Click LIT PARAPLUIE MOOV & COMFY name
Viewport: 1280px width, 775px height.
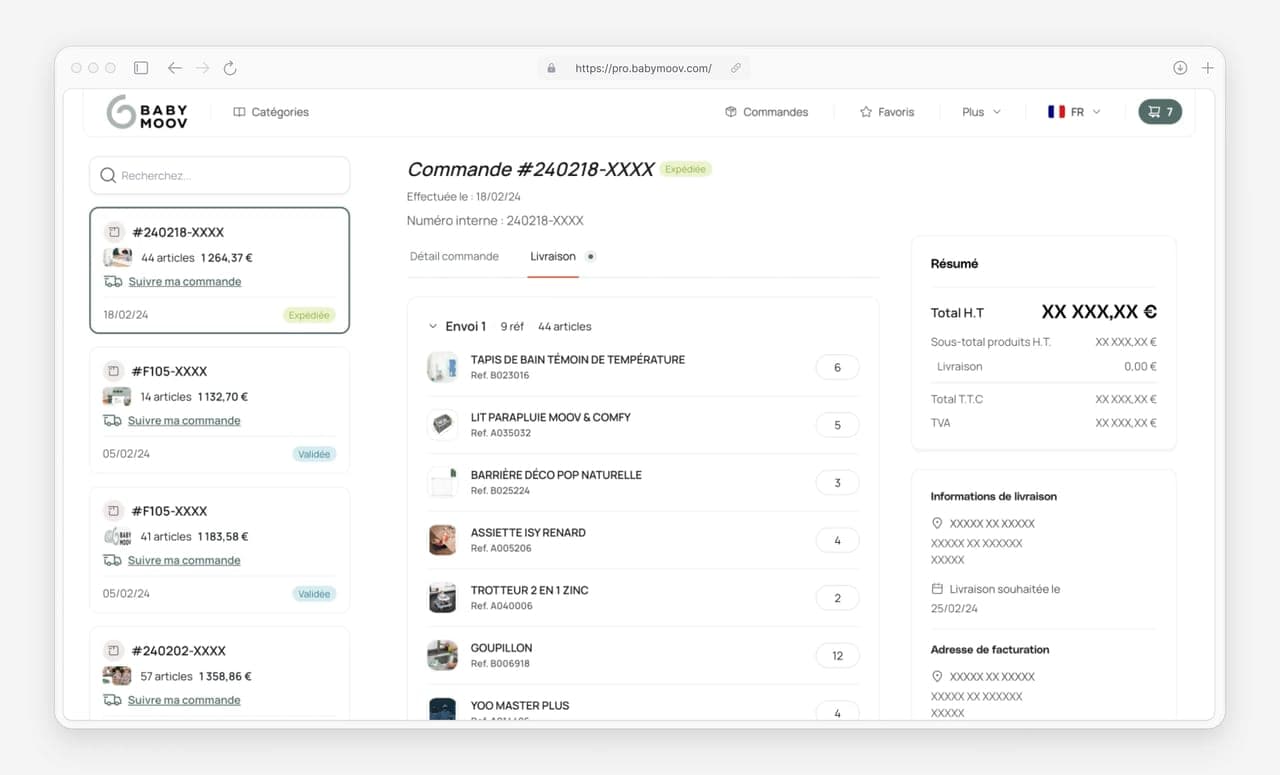[x=551, y=418]
